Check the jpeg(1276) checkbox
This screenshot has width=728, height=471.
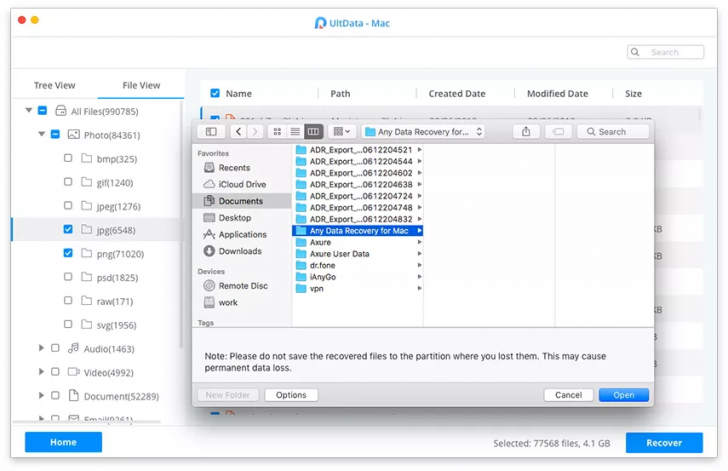click(68, 205)
